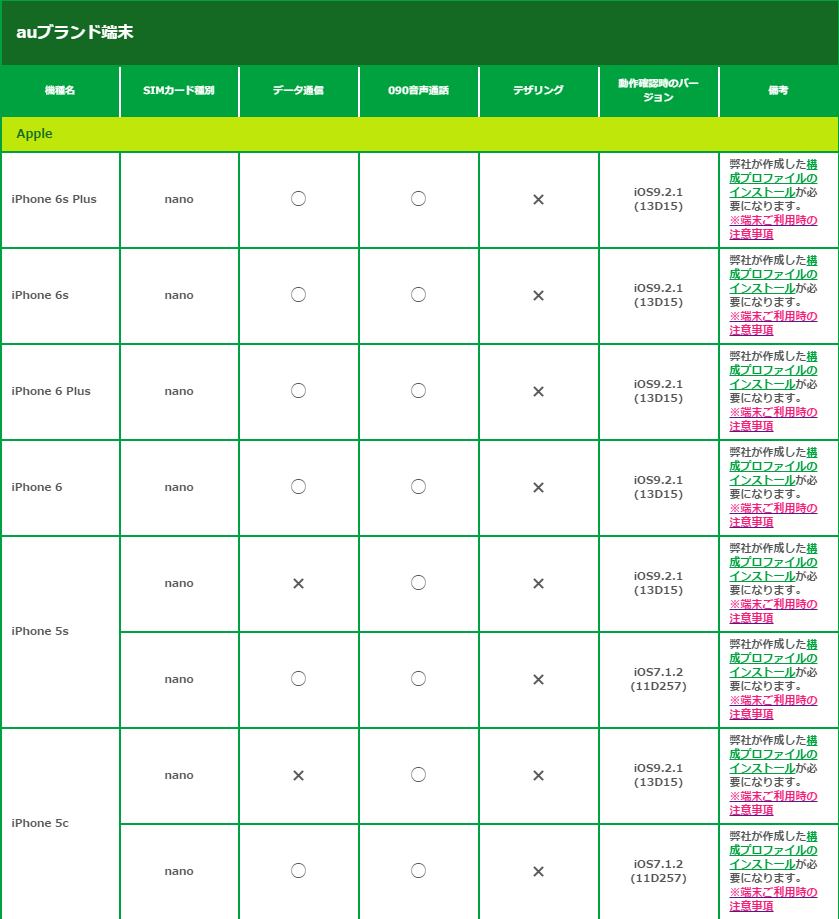The width and height of the screenshot is (839, 919).
Task: Select the iPhone 6s Plus model name
Action: (x=54, y=199)
